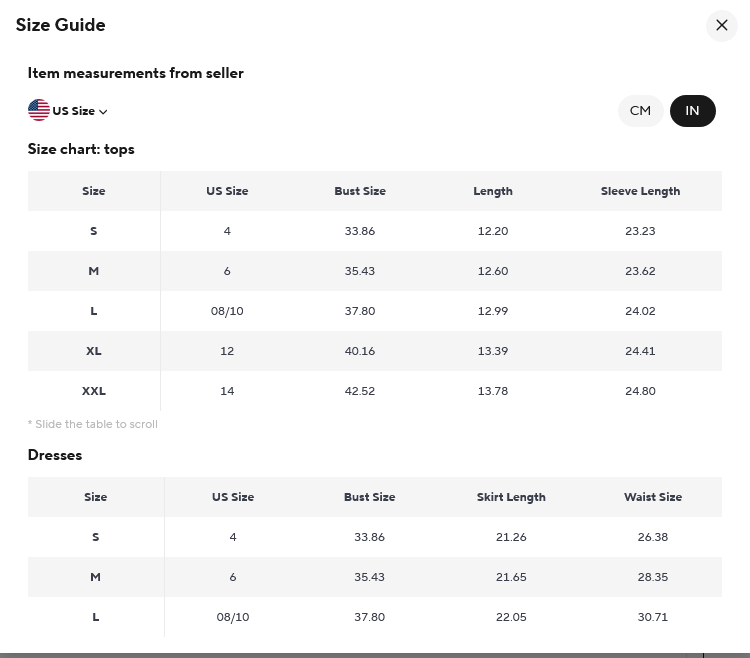The width and height of the screenshot is (750, 658).
Task: Click the "Slide the table to scroll" hint
Action: pos(93,424)
